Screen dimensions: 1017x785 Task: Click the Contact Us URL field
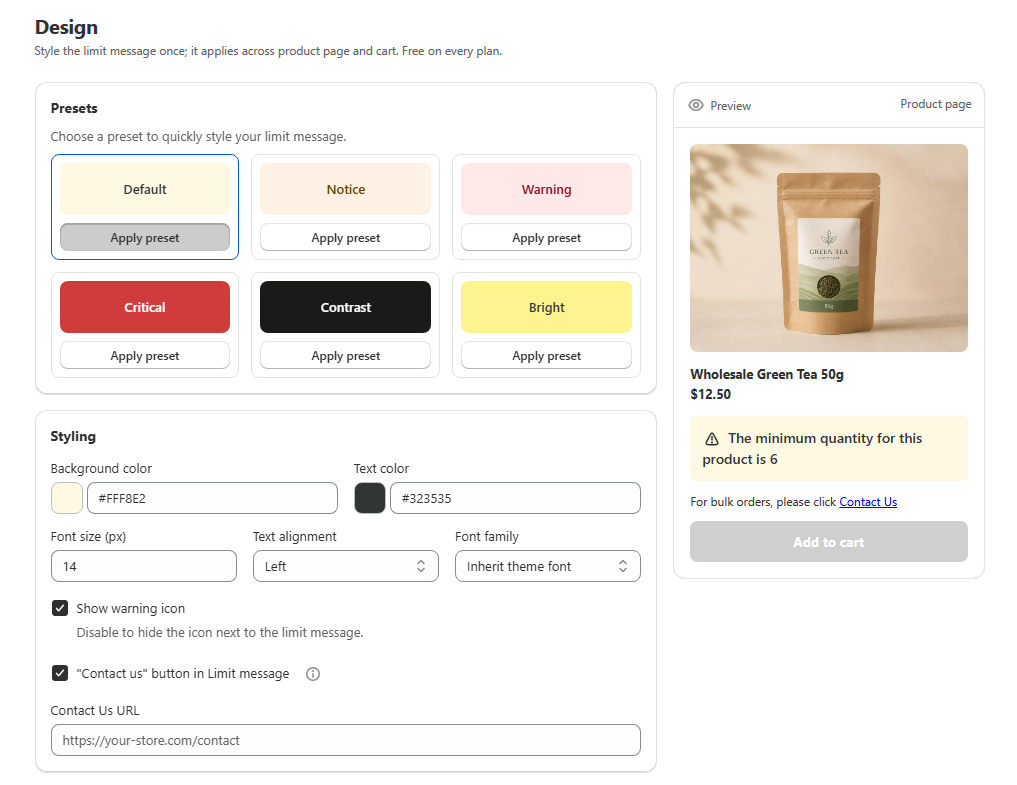pos(346,740)
